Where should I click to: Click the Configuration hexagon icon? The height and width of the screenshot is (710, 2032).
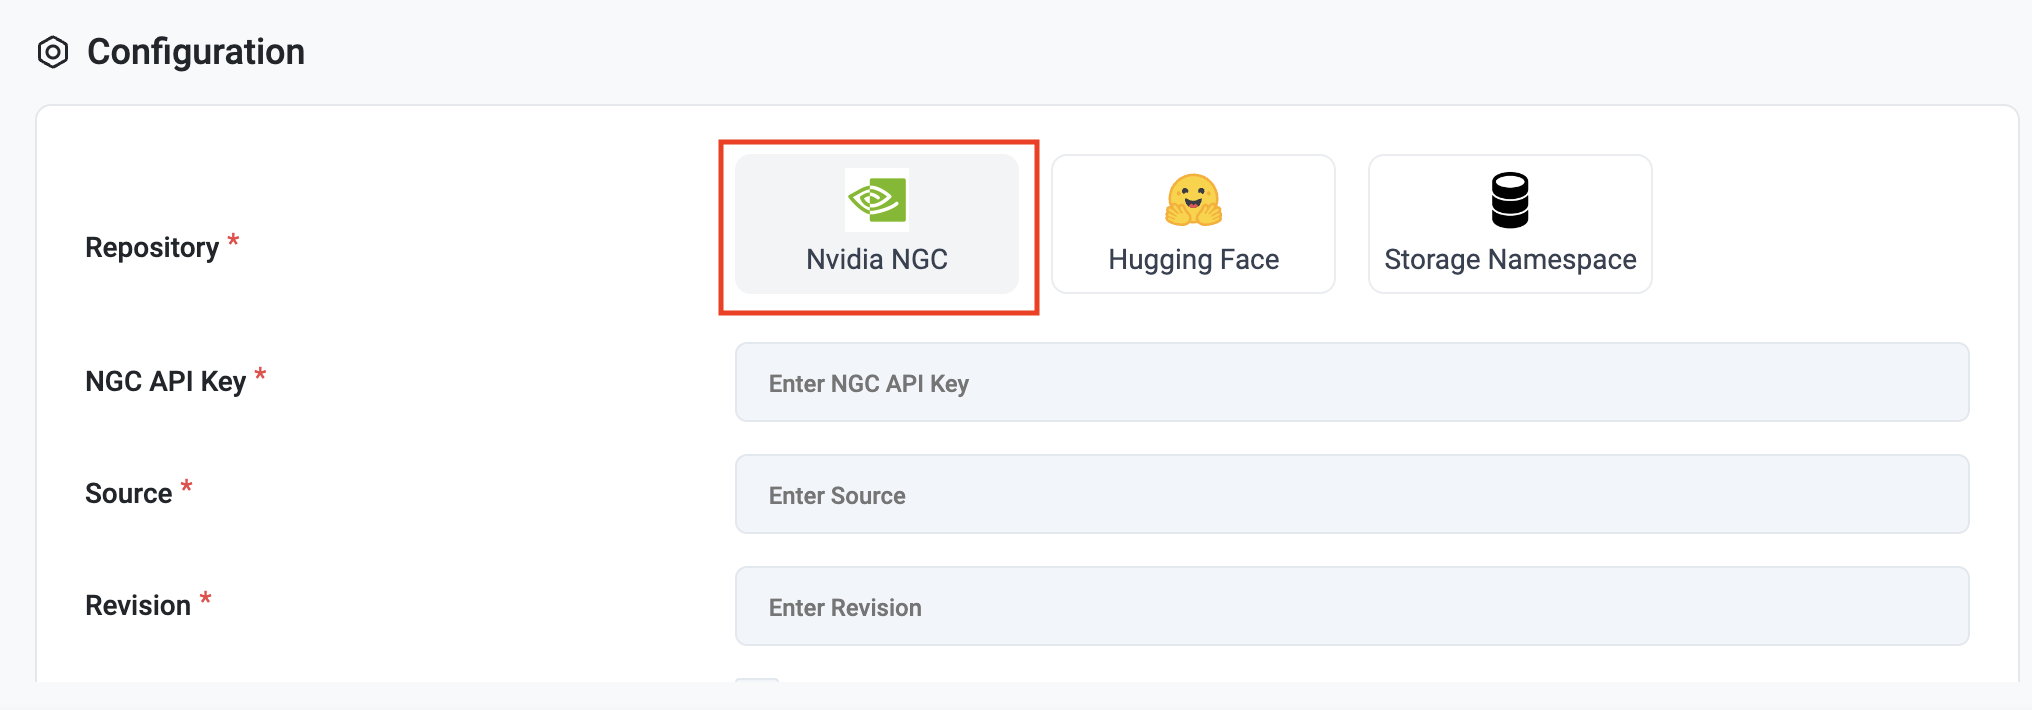[x=53, y=52]
